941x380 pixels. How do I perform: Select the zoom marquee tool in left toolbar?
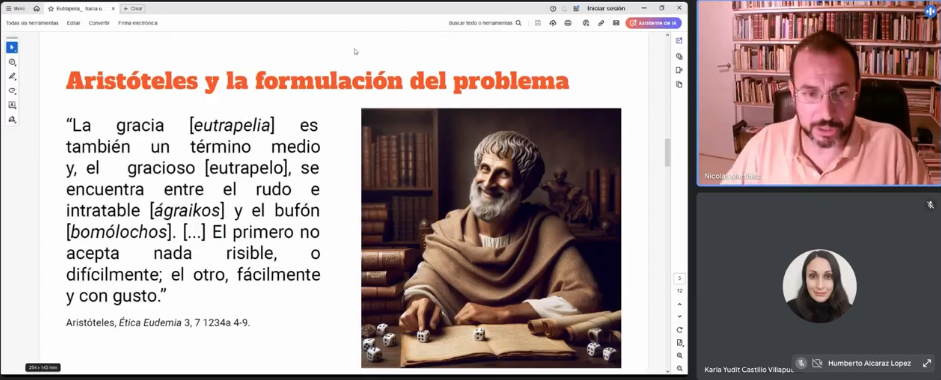[x=12, y=62]
